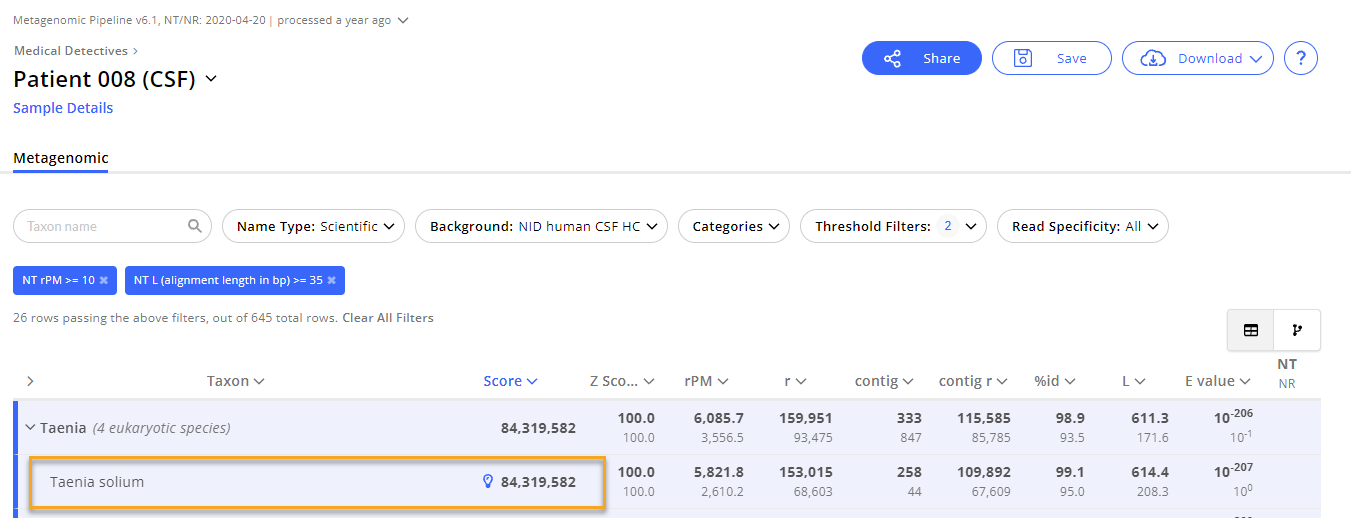Click Taenia solium contig r value 109,892
The image size is (1351, 518).
coord(983,472)
